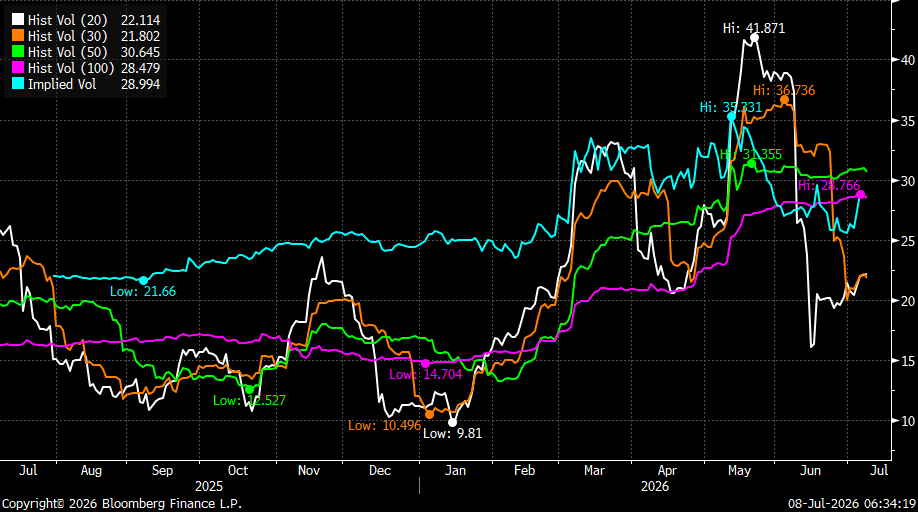
Task: Click the white Hi: 41.871 peak marker
Action: coord(755,37)
